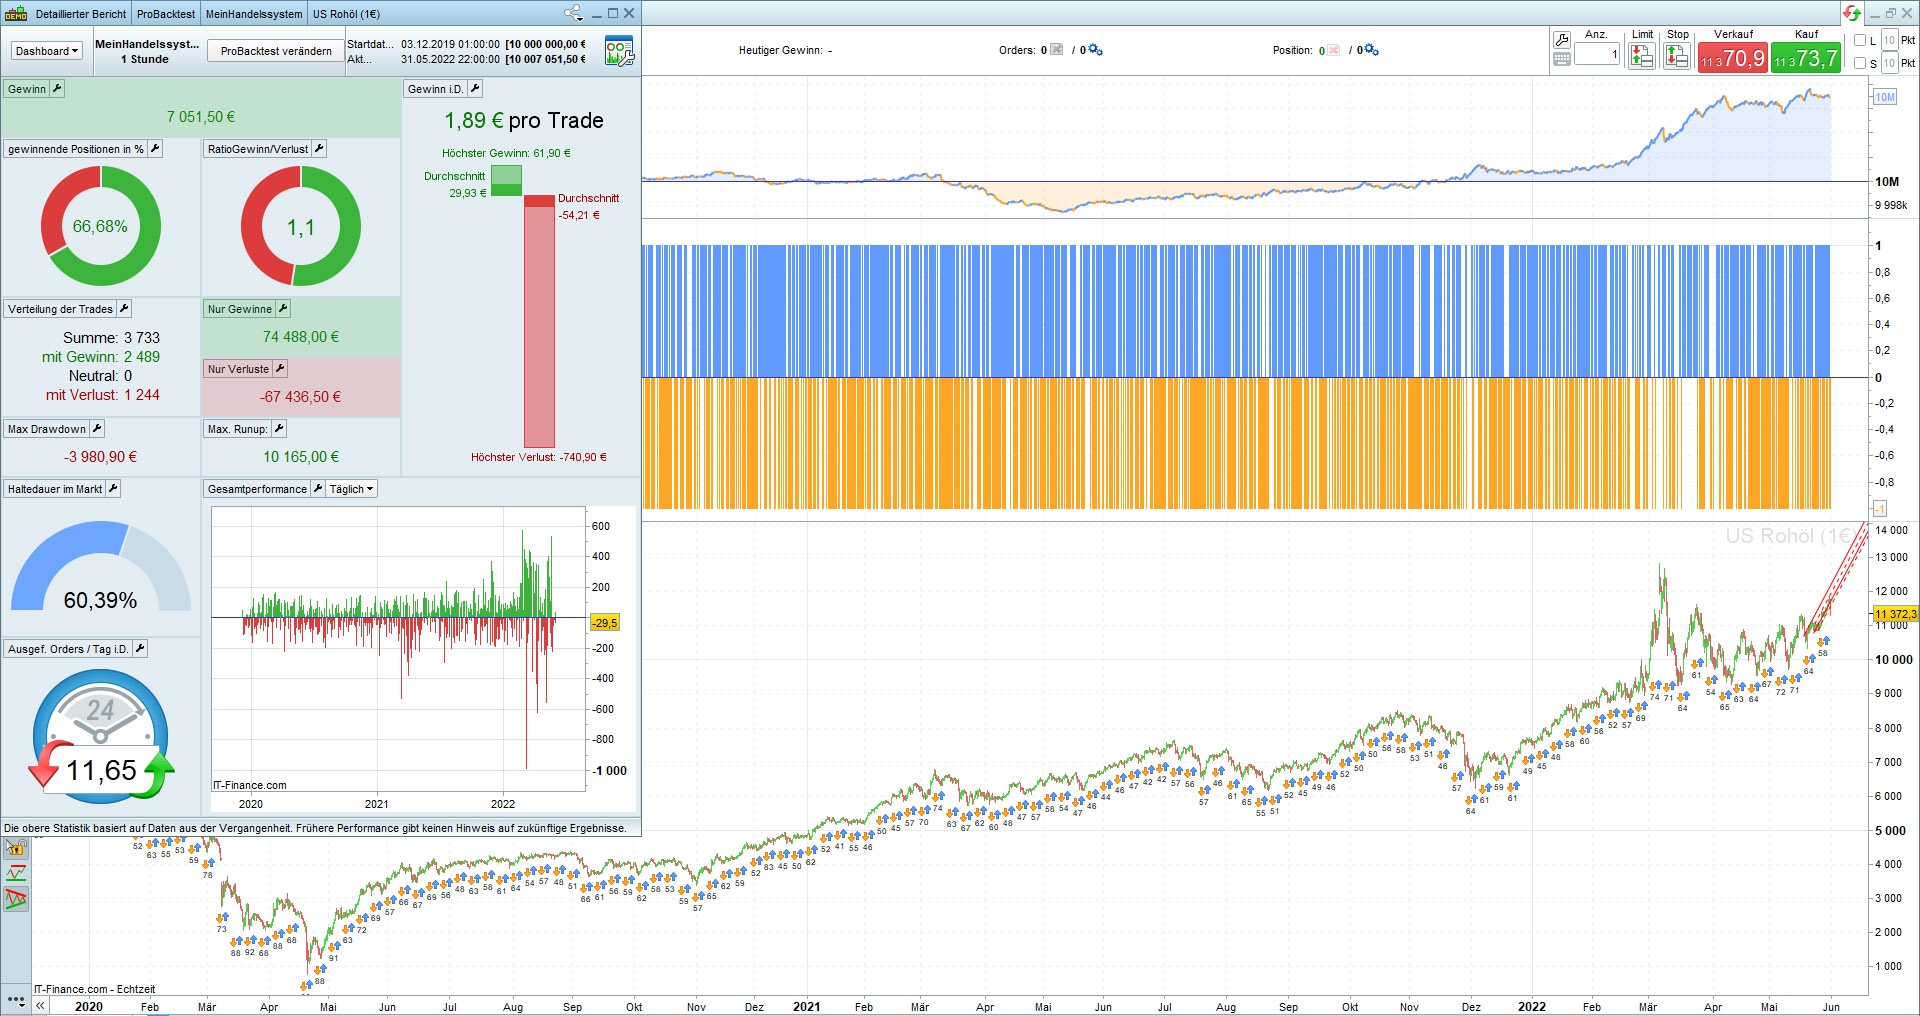Click the Stop order icon
This screenshot has width=1920, height=1016.
click(1677, 57)
